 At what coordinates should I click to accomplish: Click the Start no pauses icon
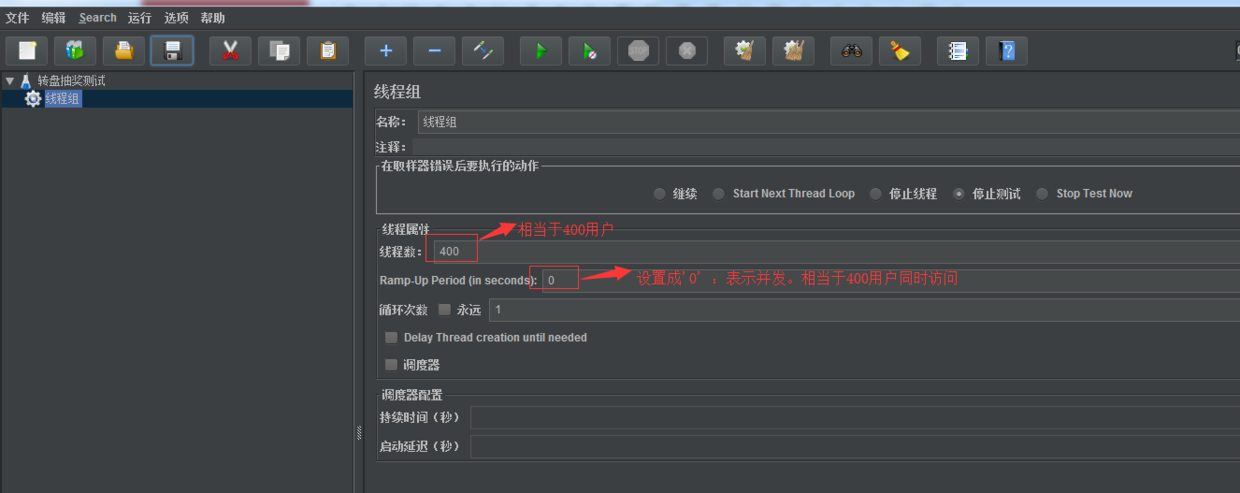[x=589, y=51]
